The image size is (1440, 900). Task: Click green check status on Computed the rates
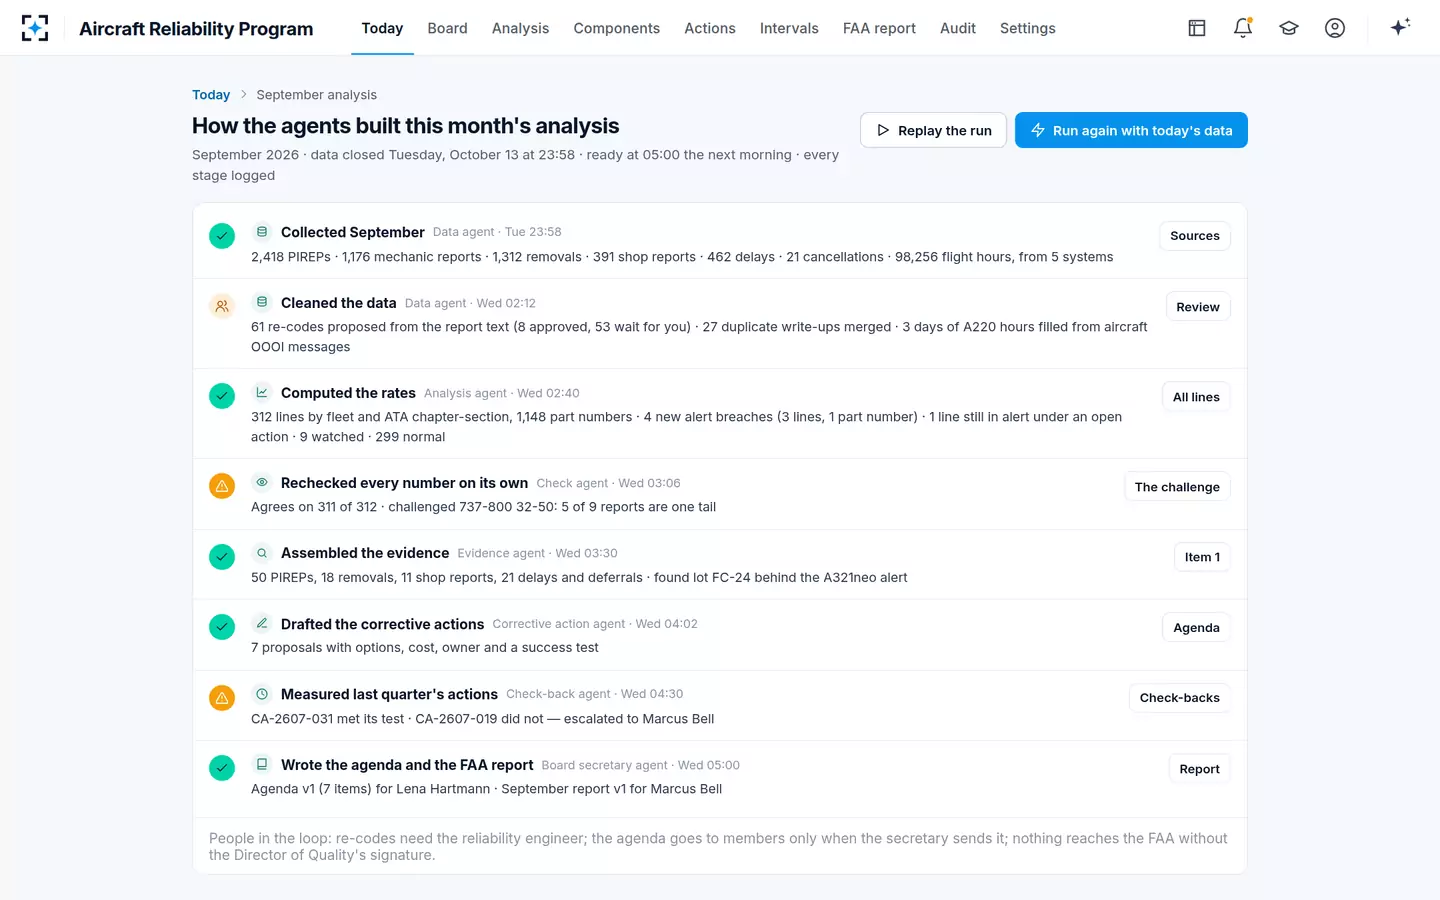[x=222, y=396]
